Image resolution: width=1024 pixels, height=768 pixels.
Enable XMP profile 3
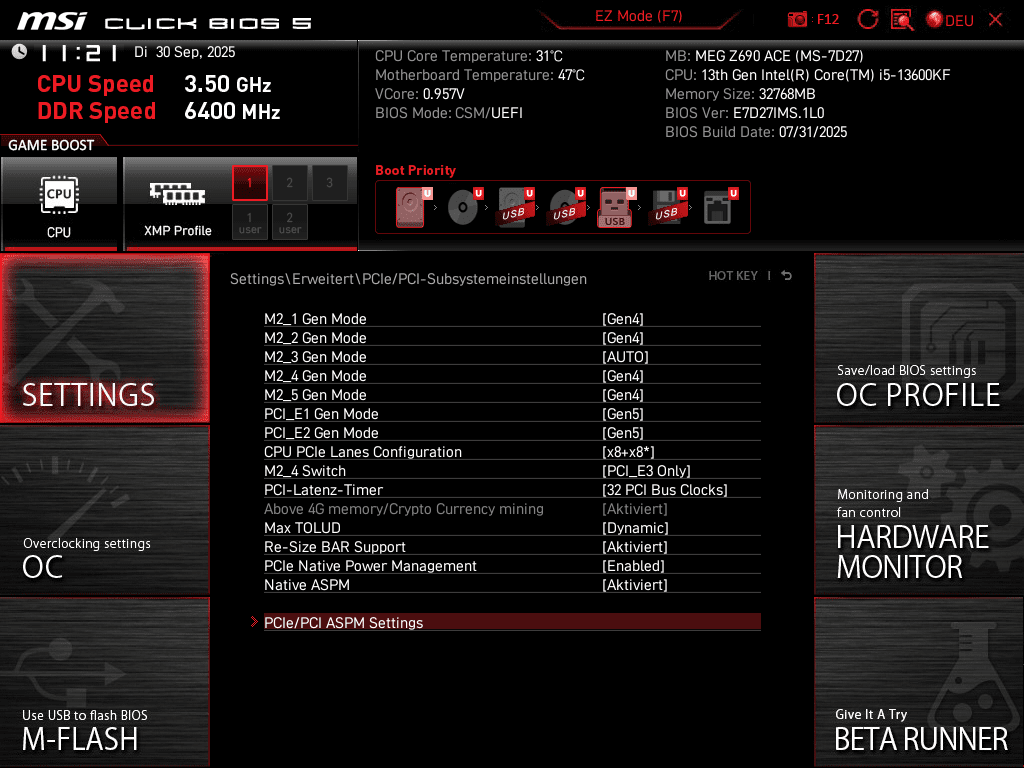pos(329,183)
